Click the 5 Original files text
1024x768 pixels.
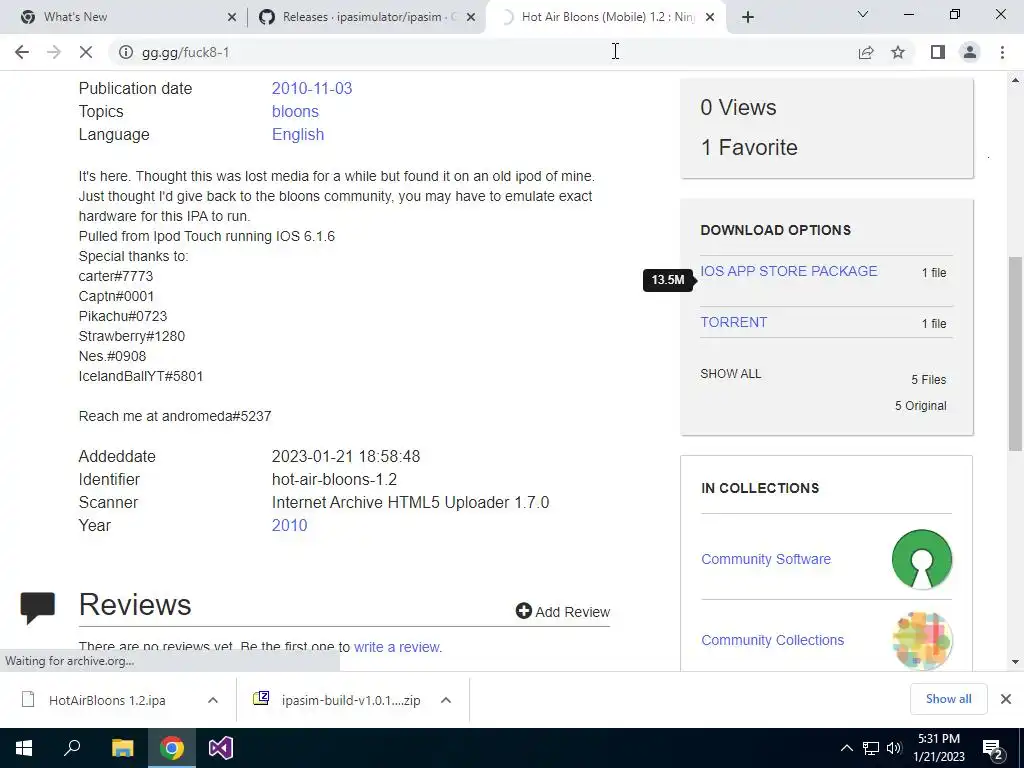pos(920,406)
